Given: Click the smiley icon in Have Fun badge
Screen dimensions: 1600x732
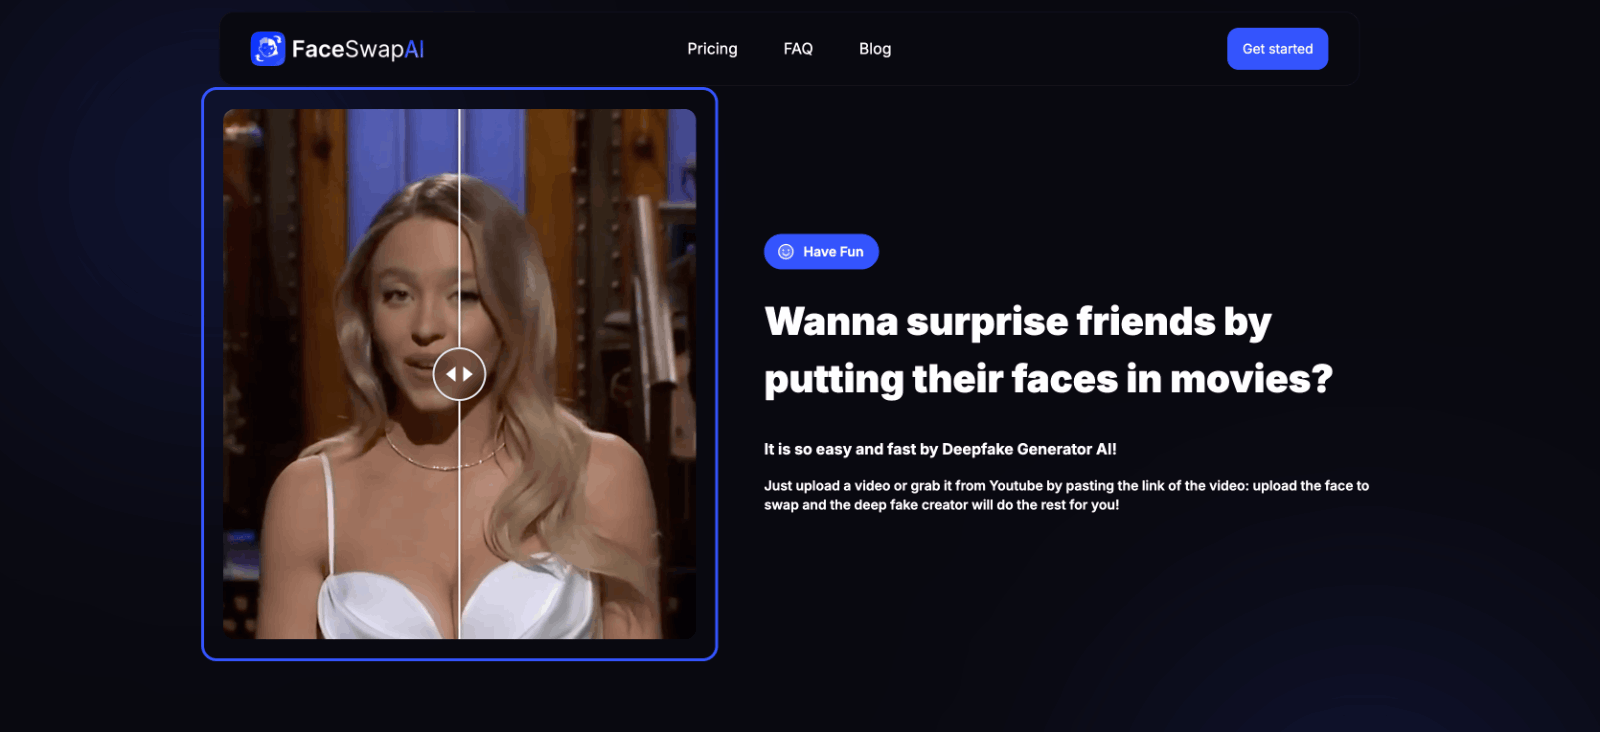Looking at the screenshot, I should (x=786, y=252).
